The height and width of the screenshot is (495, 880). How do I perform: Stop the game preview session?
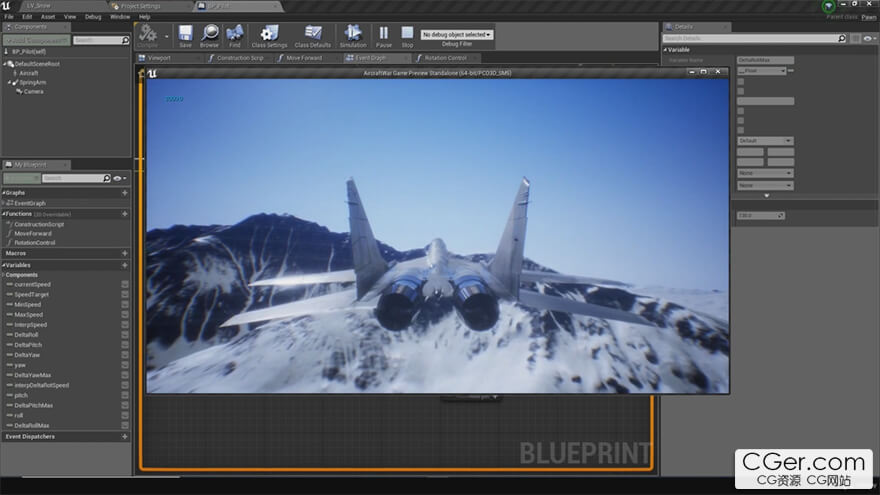(407, 35)
